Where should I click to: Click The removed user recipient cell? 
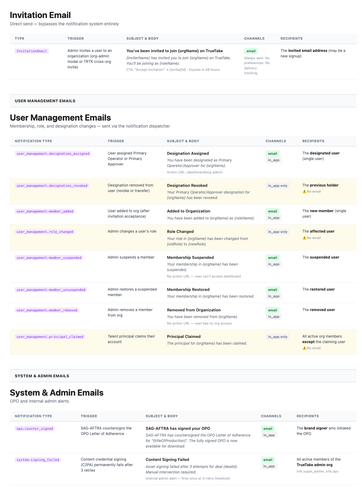(x=319, y=310)
